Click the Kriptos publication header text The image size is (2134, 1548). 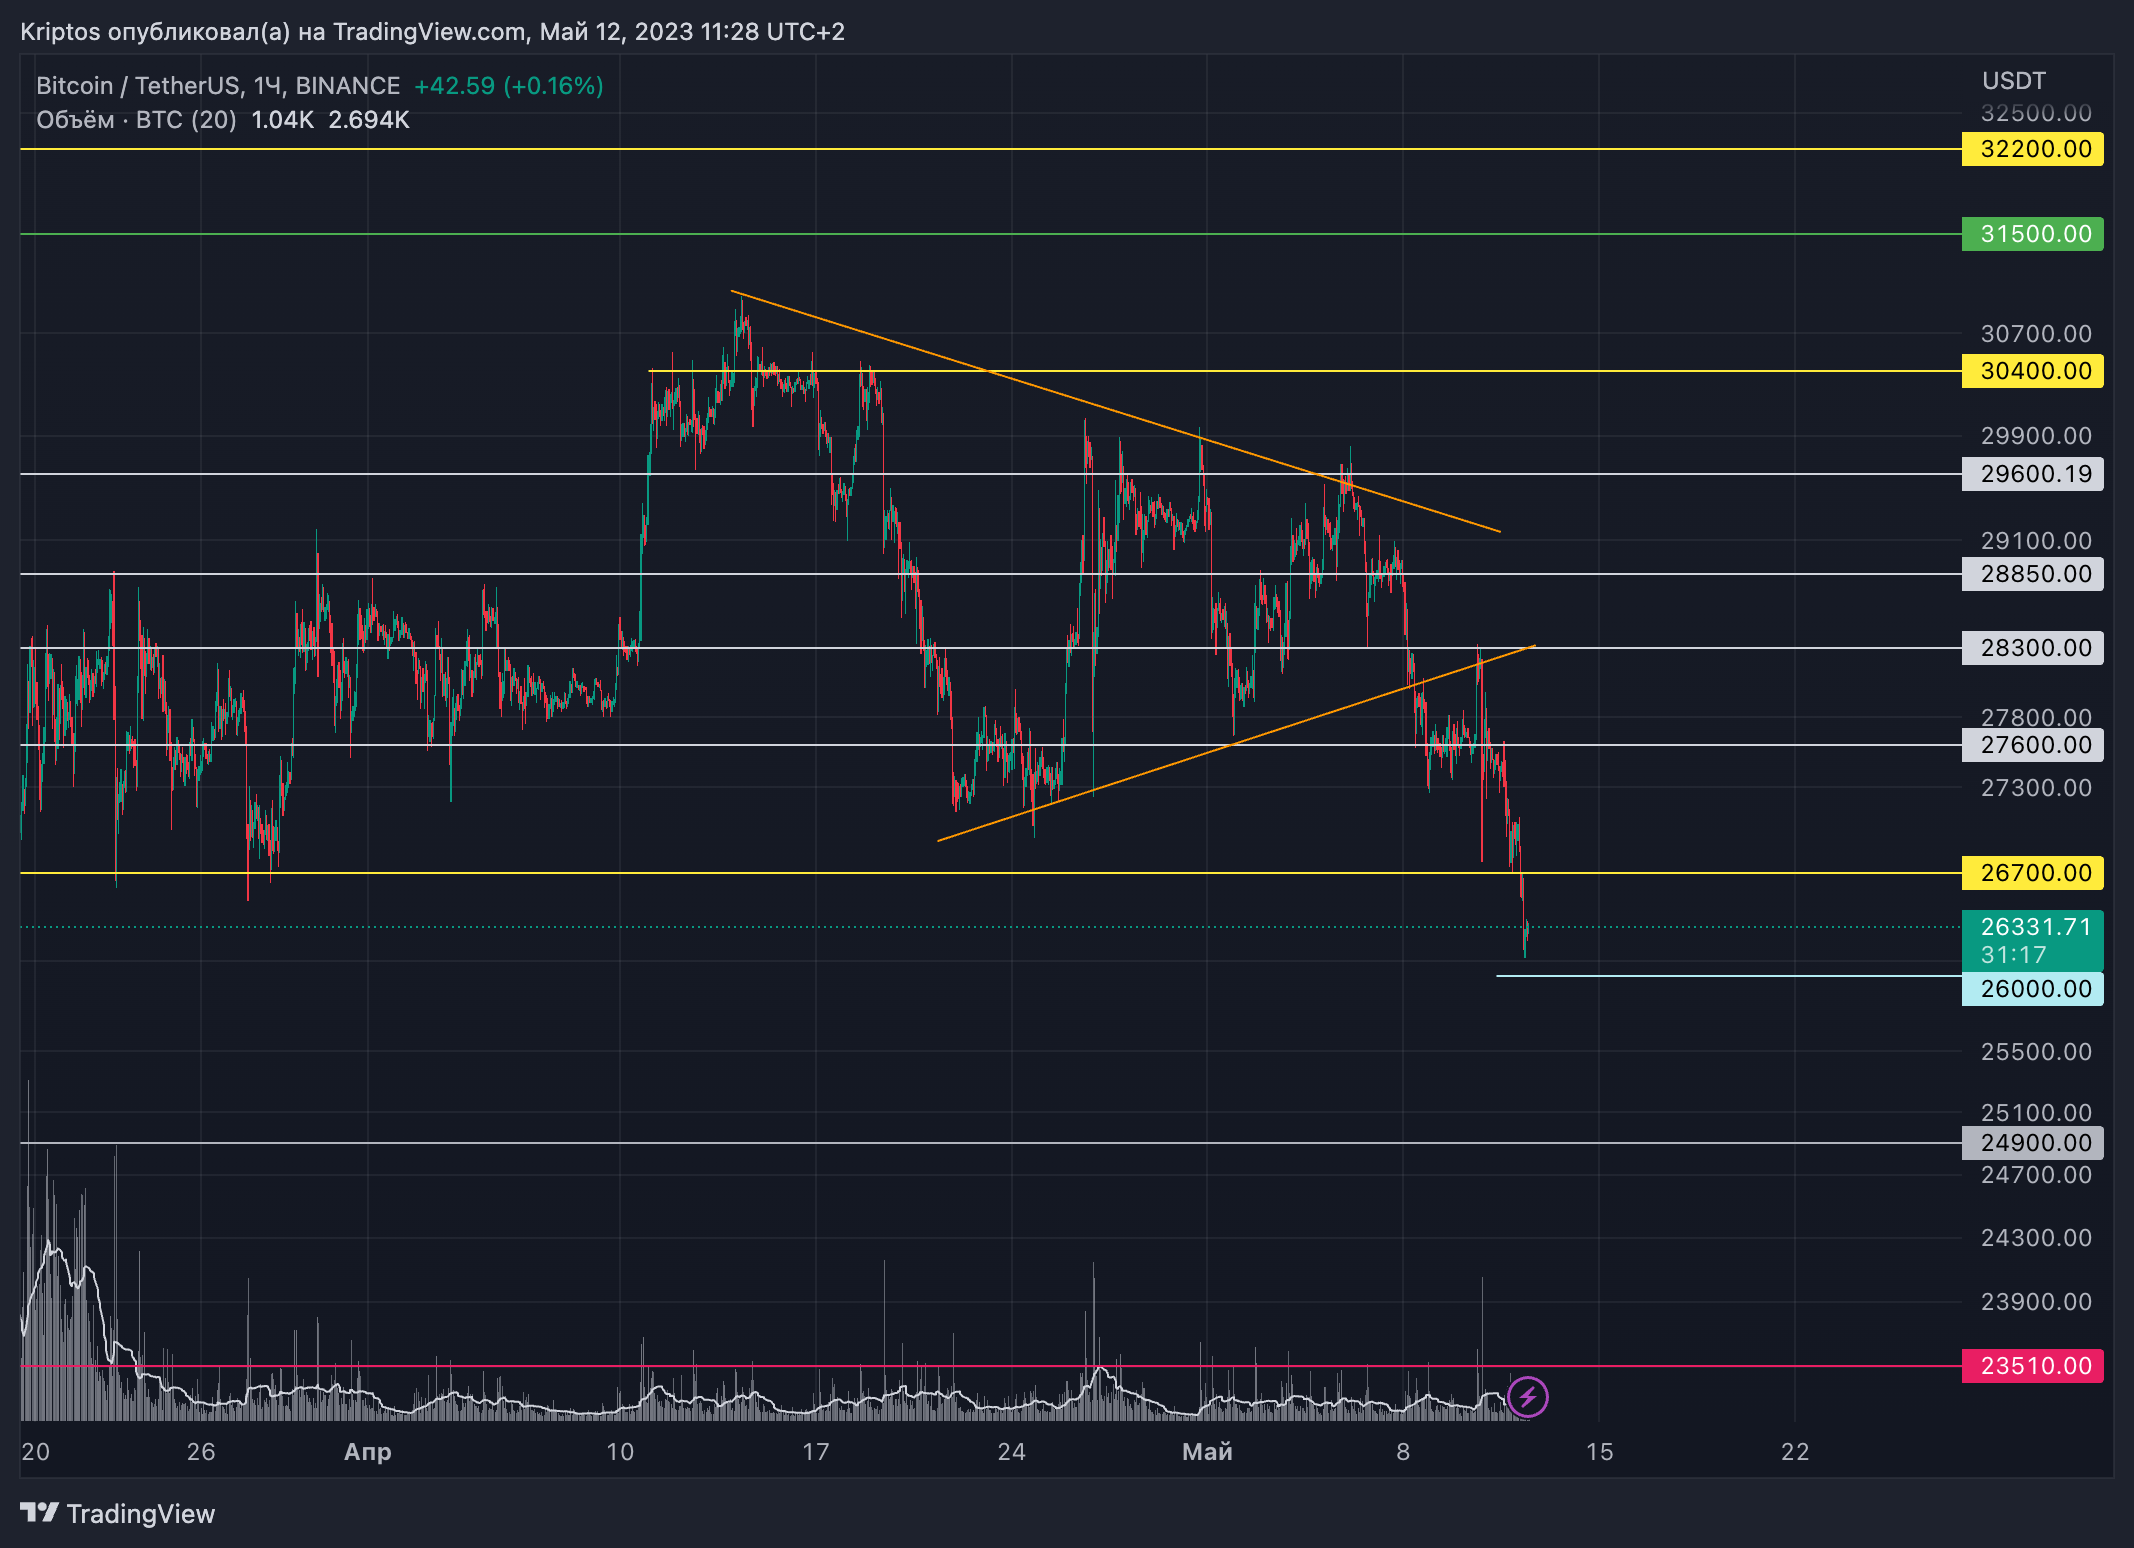tap(432, 32)
